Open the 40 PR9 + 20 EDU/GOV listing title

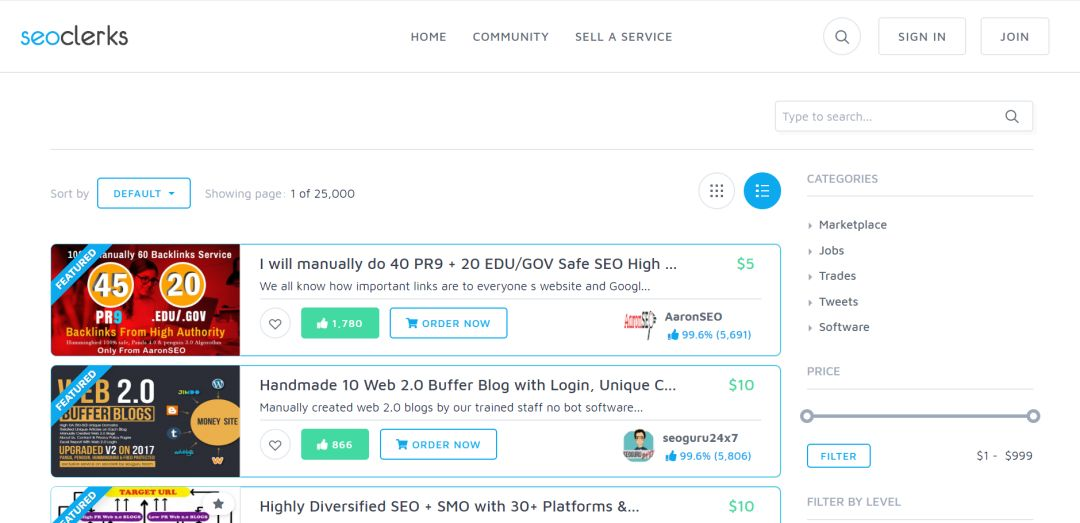468,264
